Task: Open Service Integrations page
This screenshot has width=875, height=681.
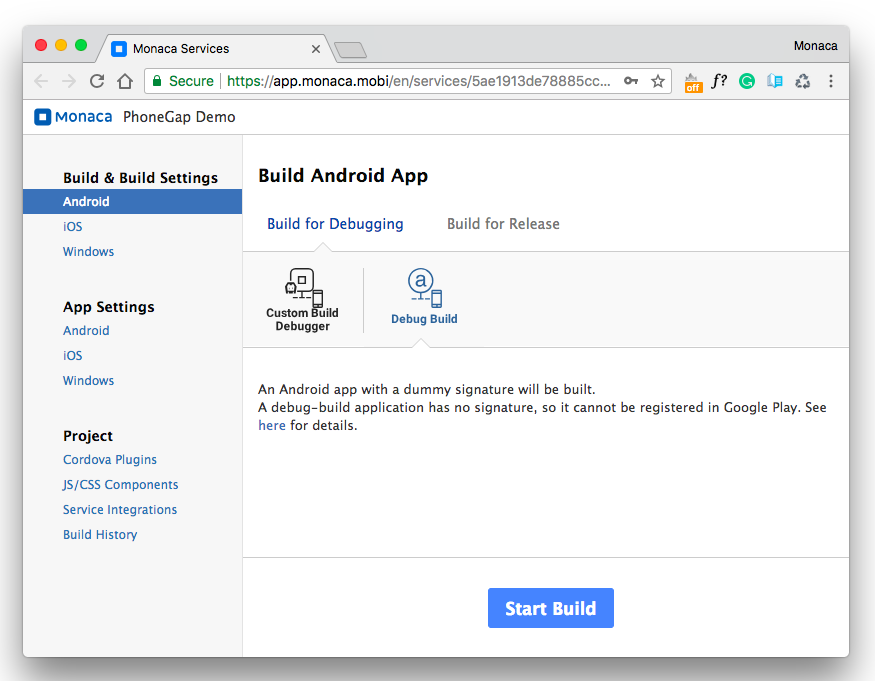Action: pos(120,510)
